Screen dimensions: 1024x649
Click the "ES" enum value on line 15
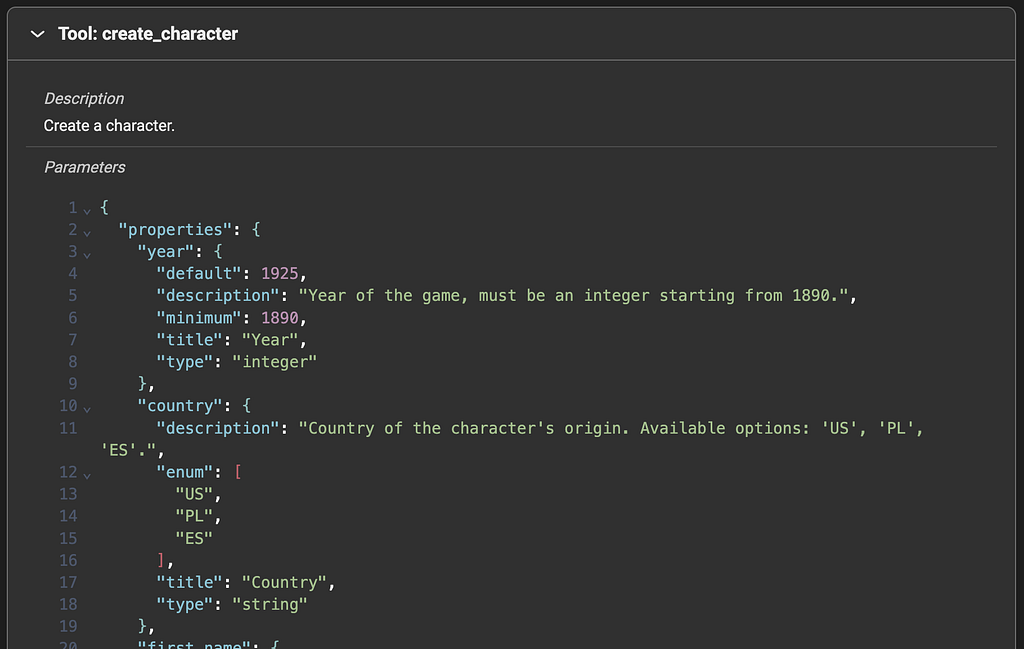pos(194,539)
